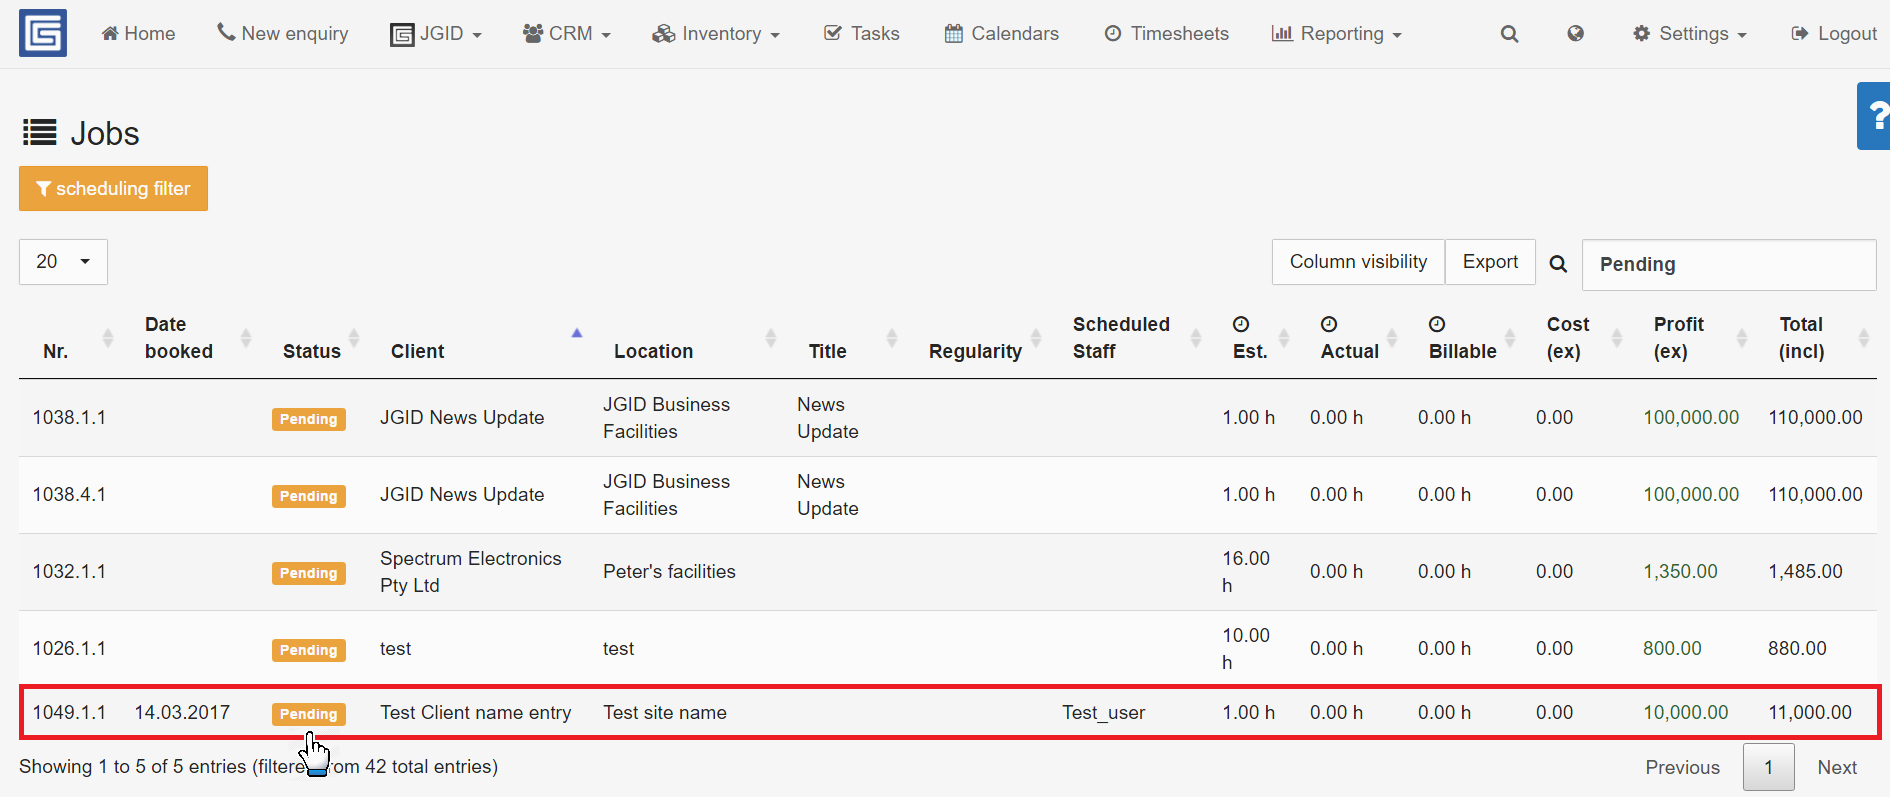
Task: Click Pending badge for job 1026.1.1
Action: [x=309, y=650]
